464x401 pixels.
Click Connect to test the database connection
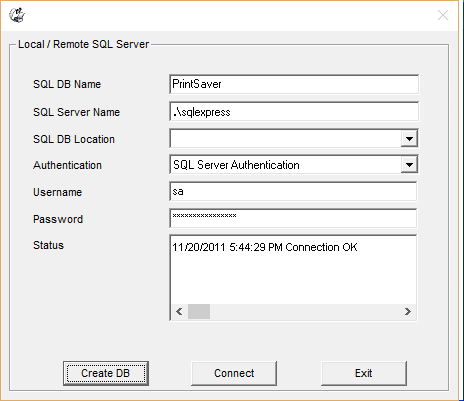(x=234, y=373)
